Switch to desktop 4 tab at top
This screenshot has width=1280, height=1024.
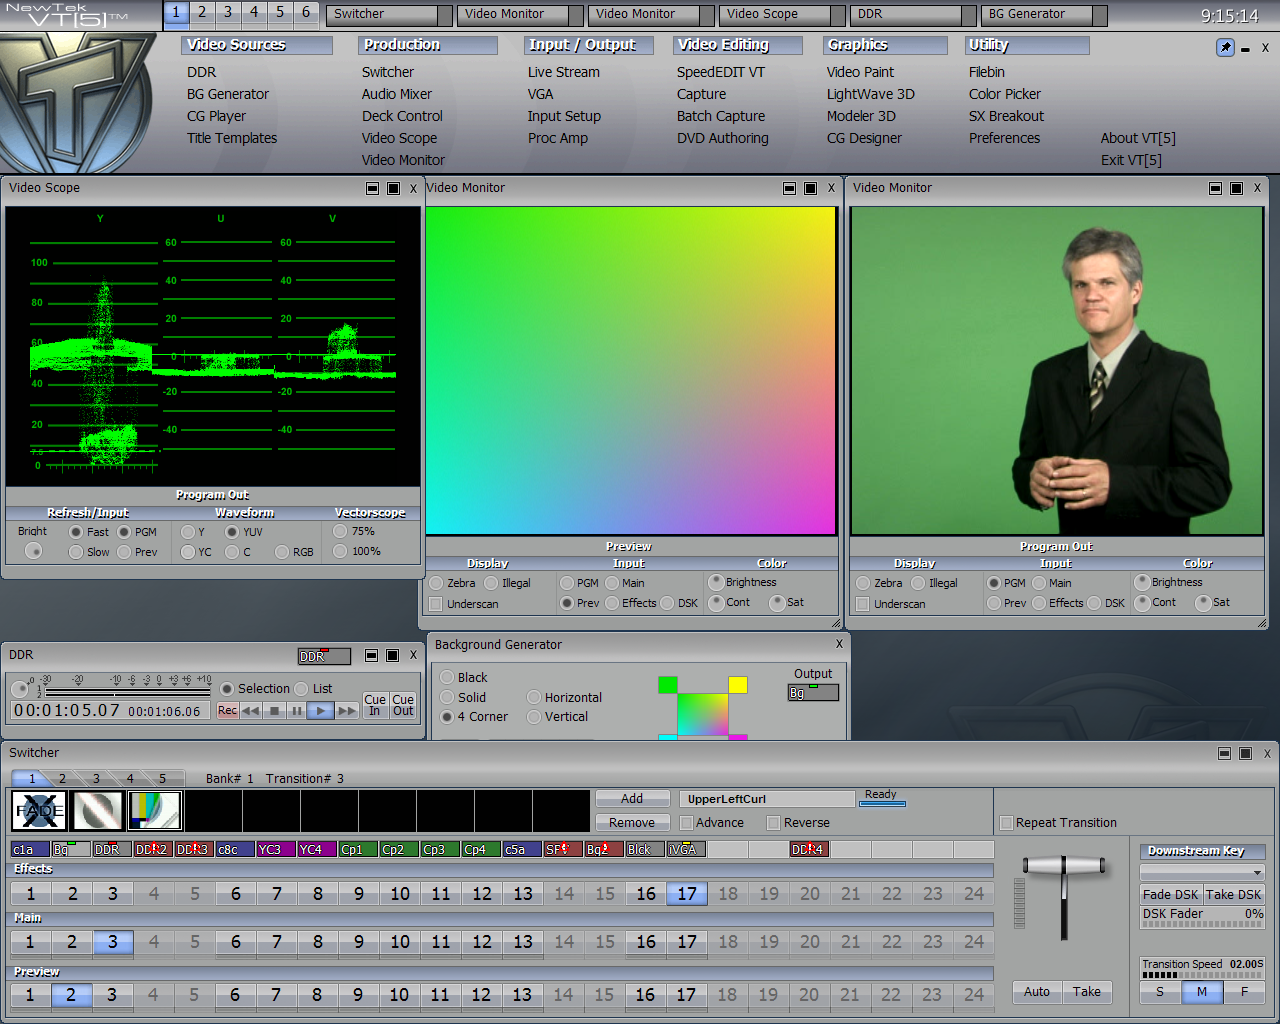(254, 13)
